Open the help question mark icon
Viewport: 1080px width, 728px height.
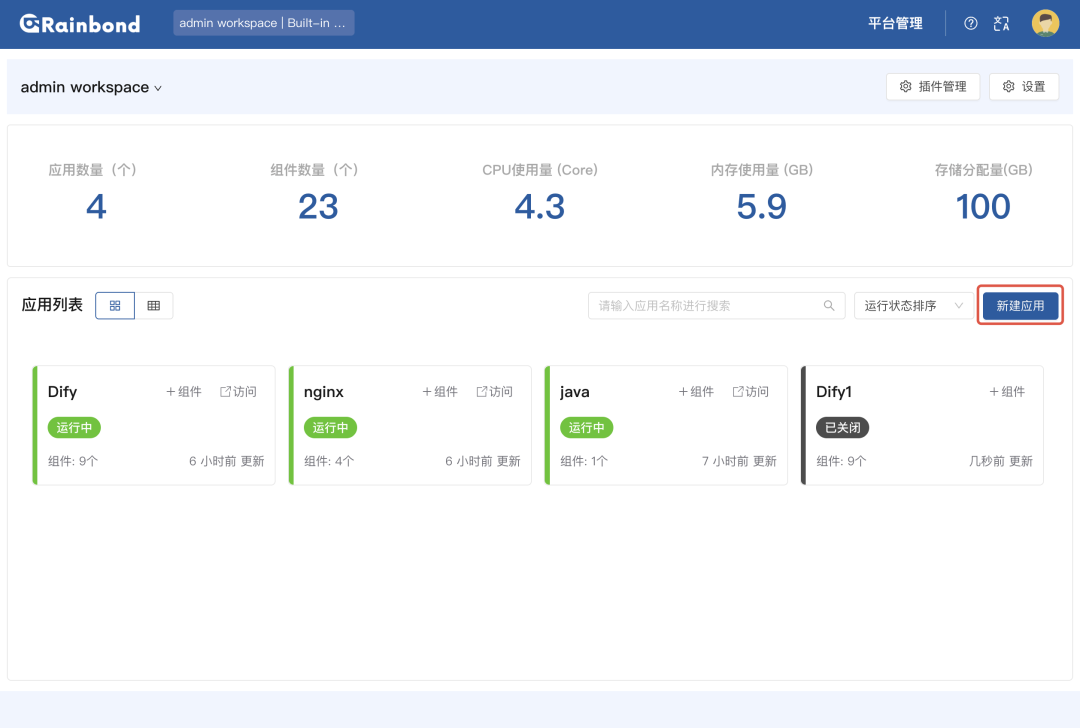(970, 23)
